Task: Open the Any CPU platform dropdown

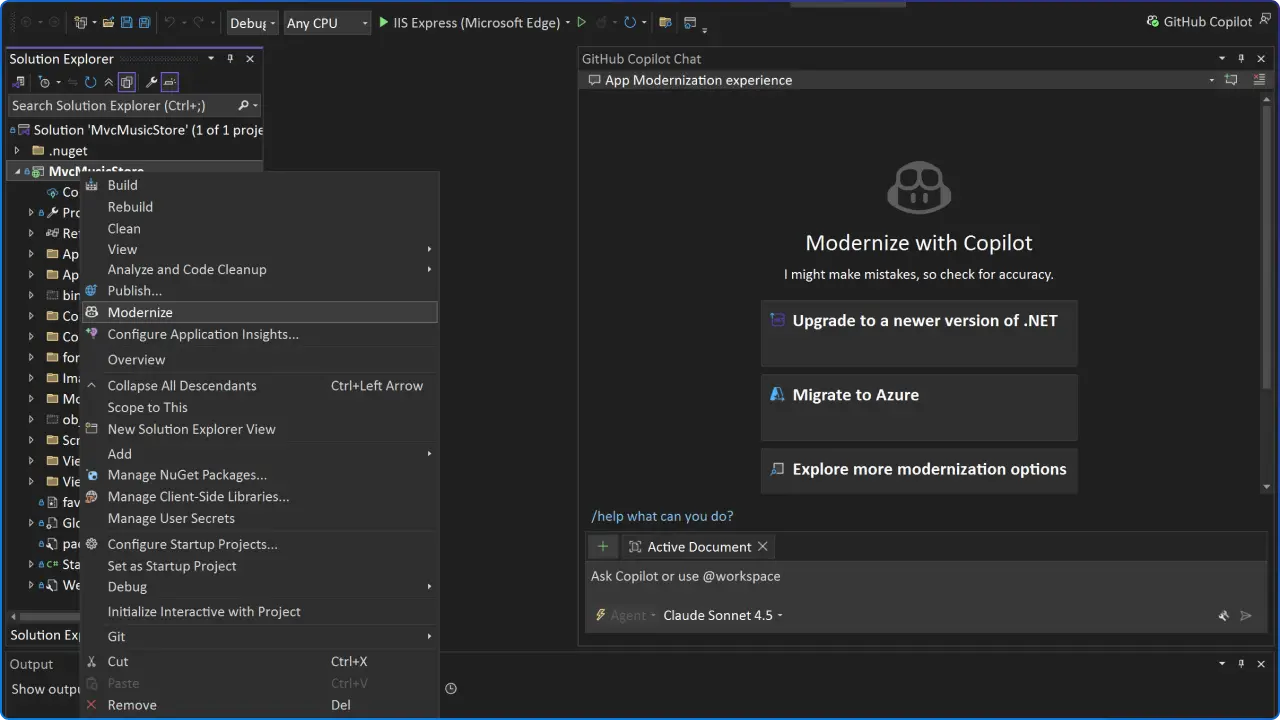Action: [327, 23]
